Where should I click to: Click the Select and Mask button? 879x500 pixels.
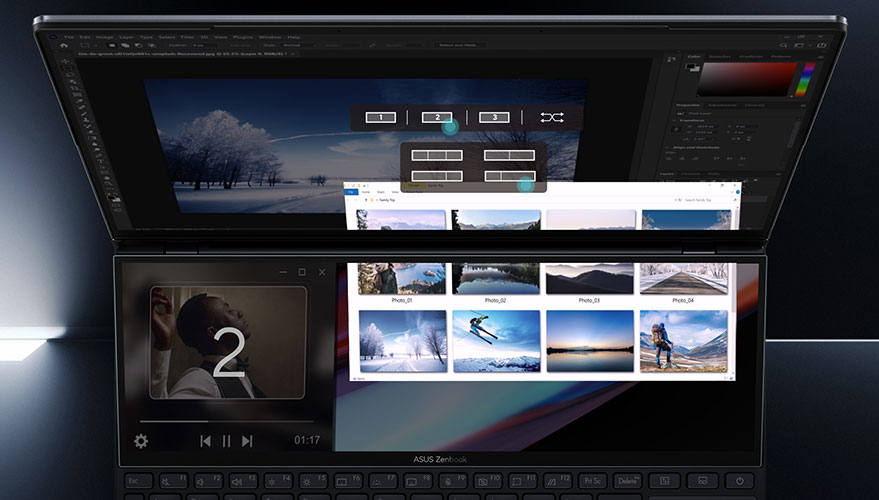pyautogui.click(x=457, y=45)
